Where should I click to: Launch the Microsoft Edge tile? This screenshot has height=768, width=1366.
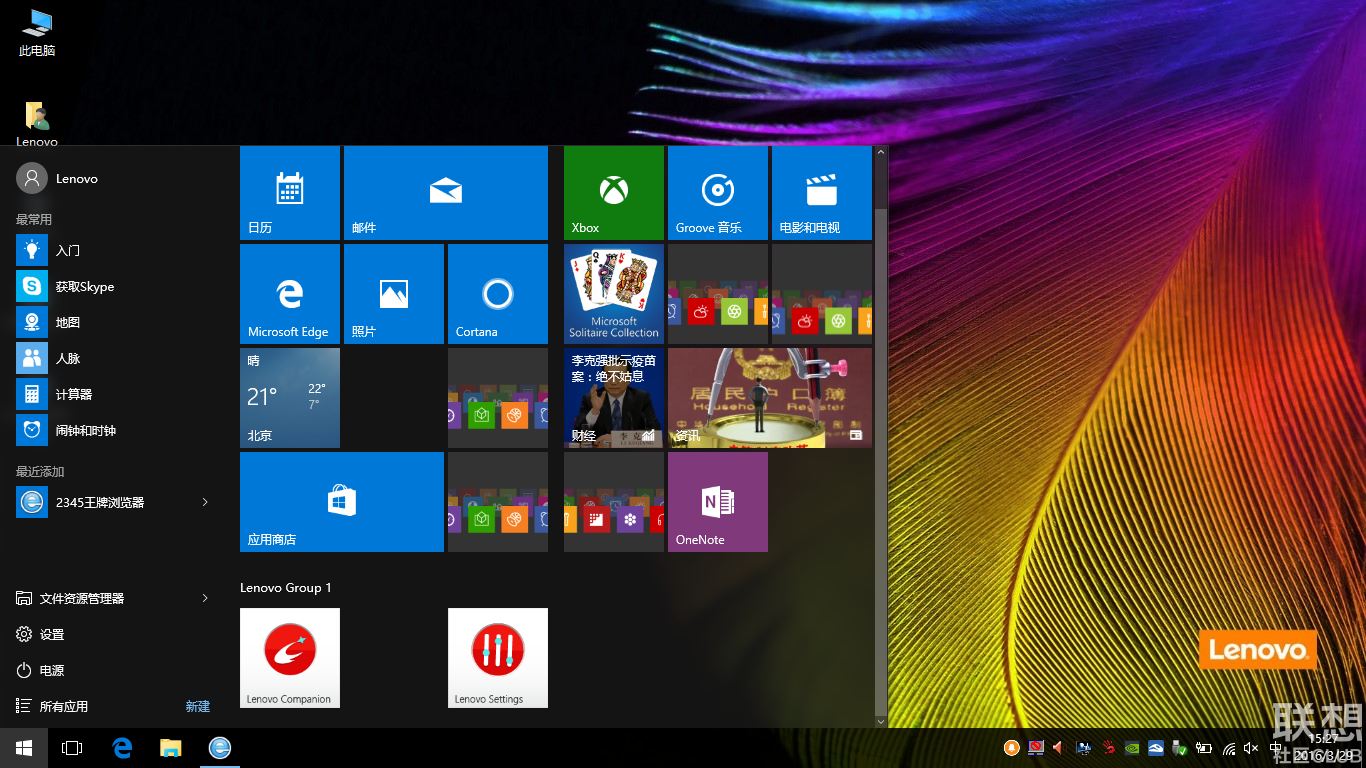290,294
